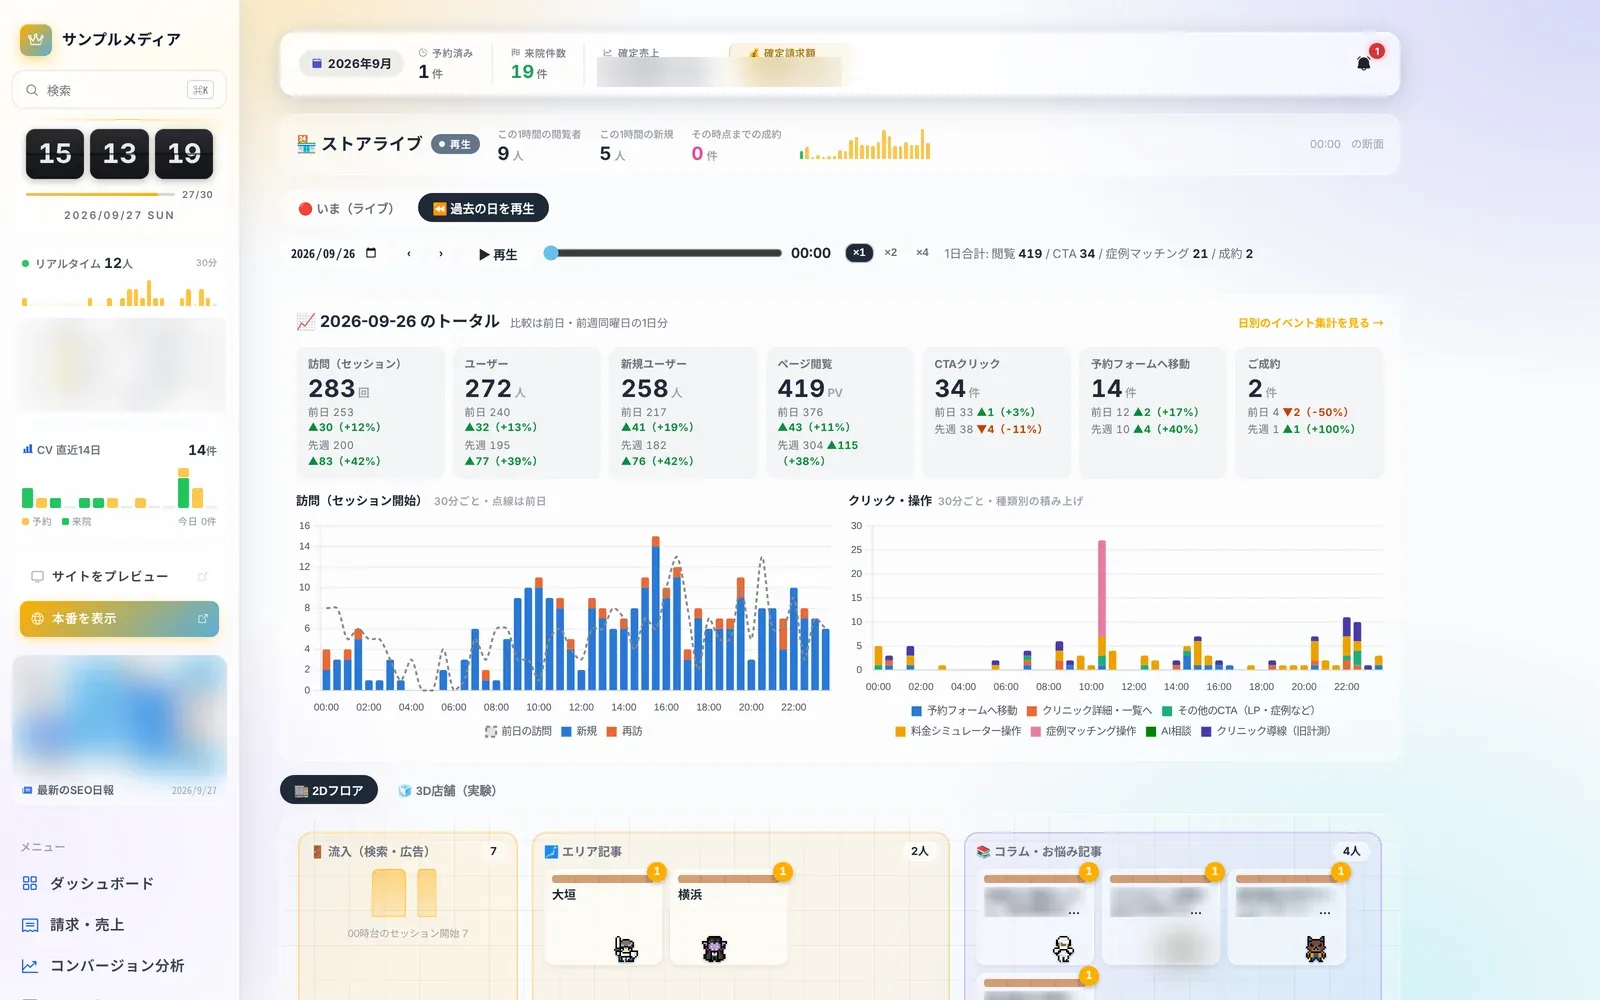Toggle the 前日の訪問 legend series
Image resolution: width=1600 pixels, height=1000 pixels.
click(x=518, y=731)
